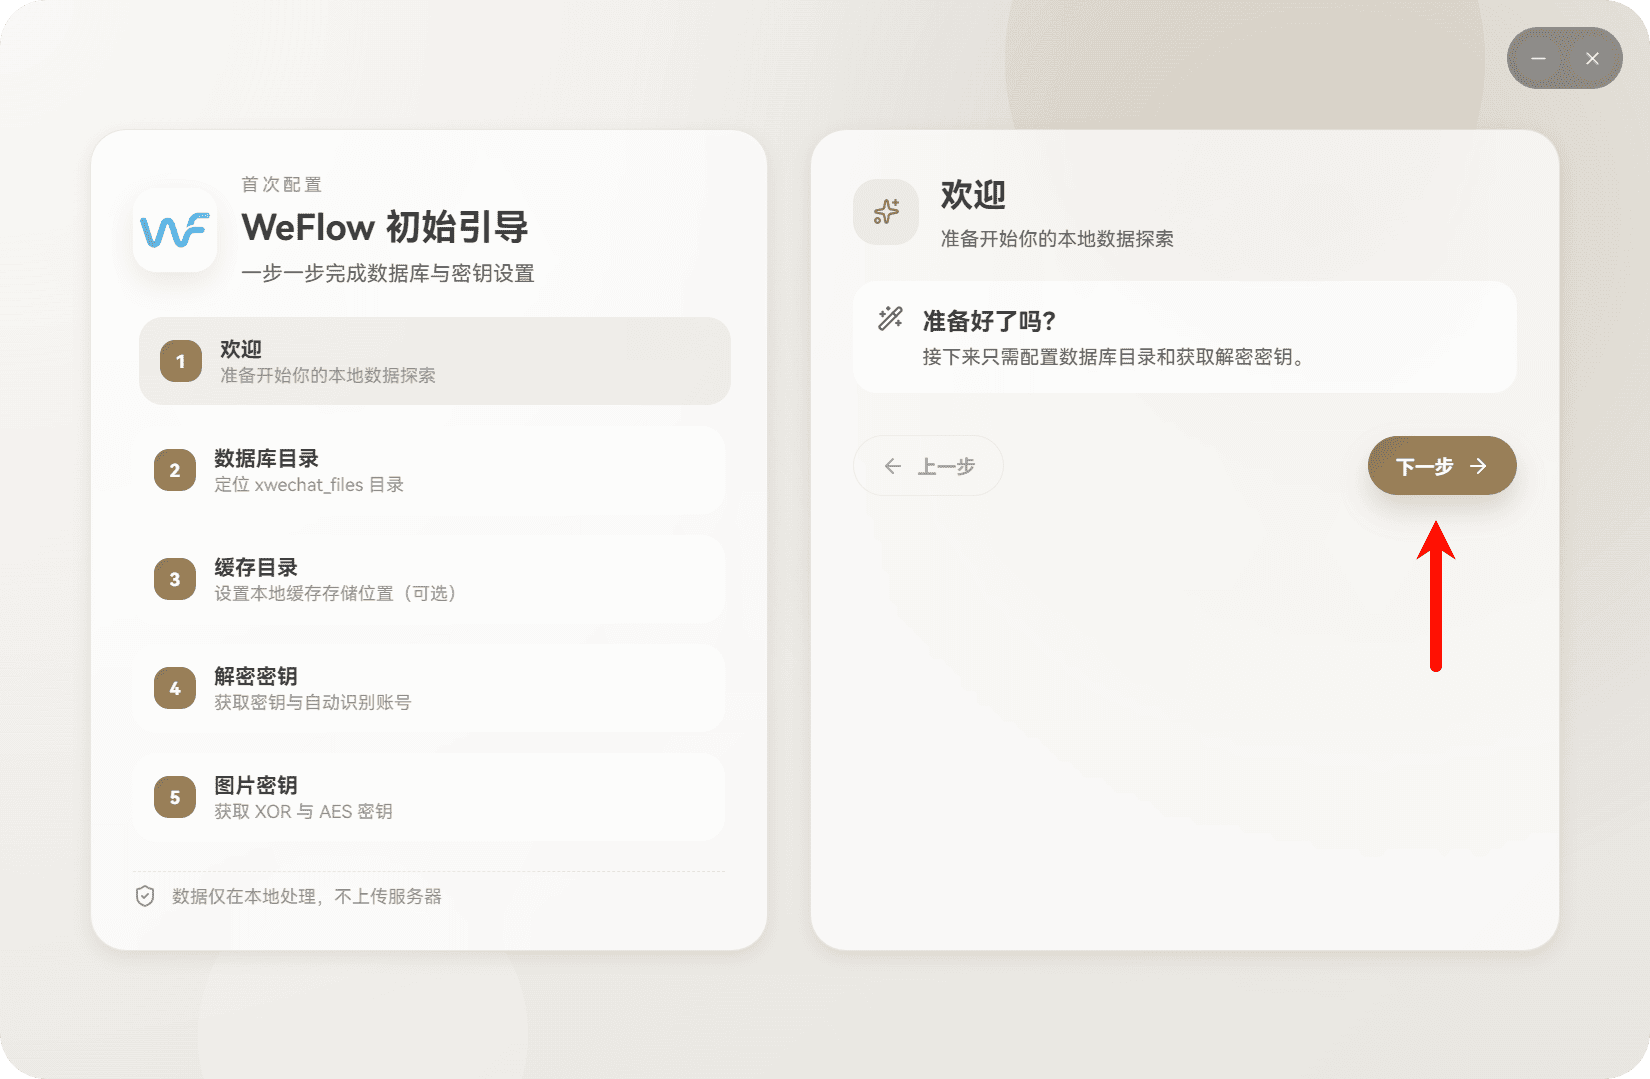Click the 准备好了吗 welcome card

(x=1184, y=337)
